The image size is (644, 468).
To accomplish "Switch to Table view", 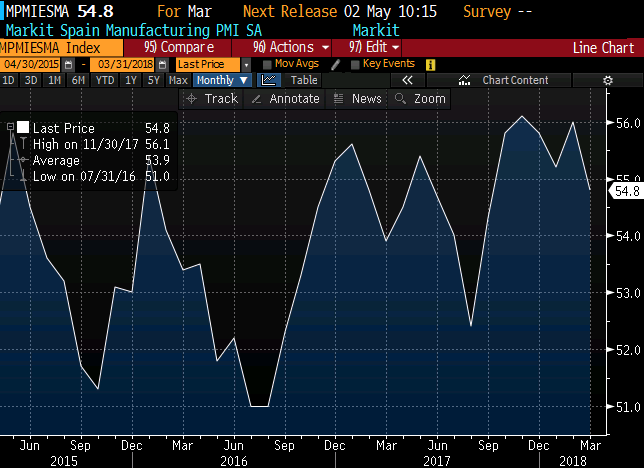I will [x=304, y=80].
